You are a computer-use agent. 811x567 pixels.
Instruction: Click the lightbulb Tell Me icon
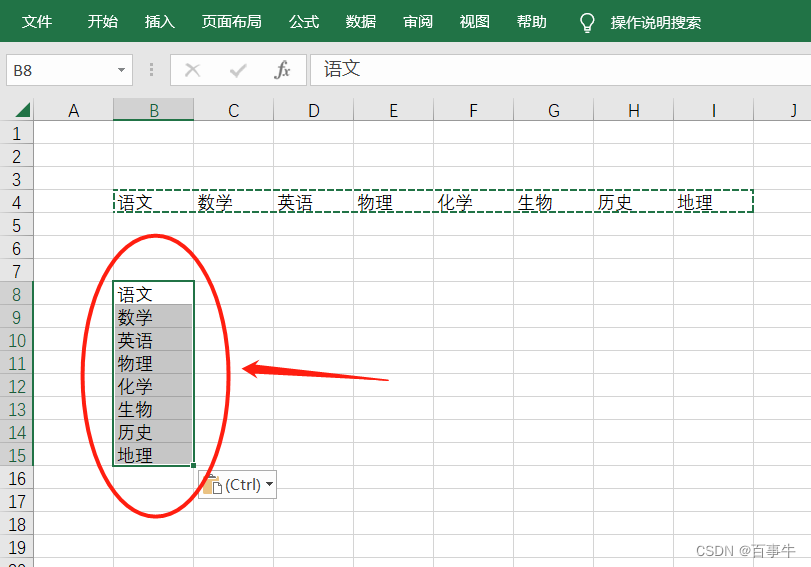pyautogui.click(x=587, y=23)
